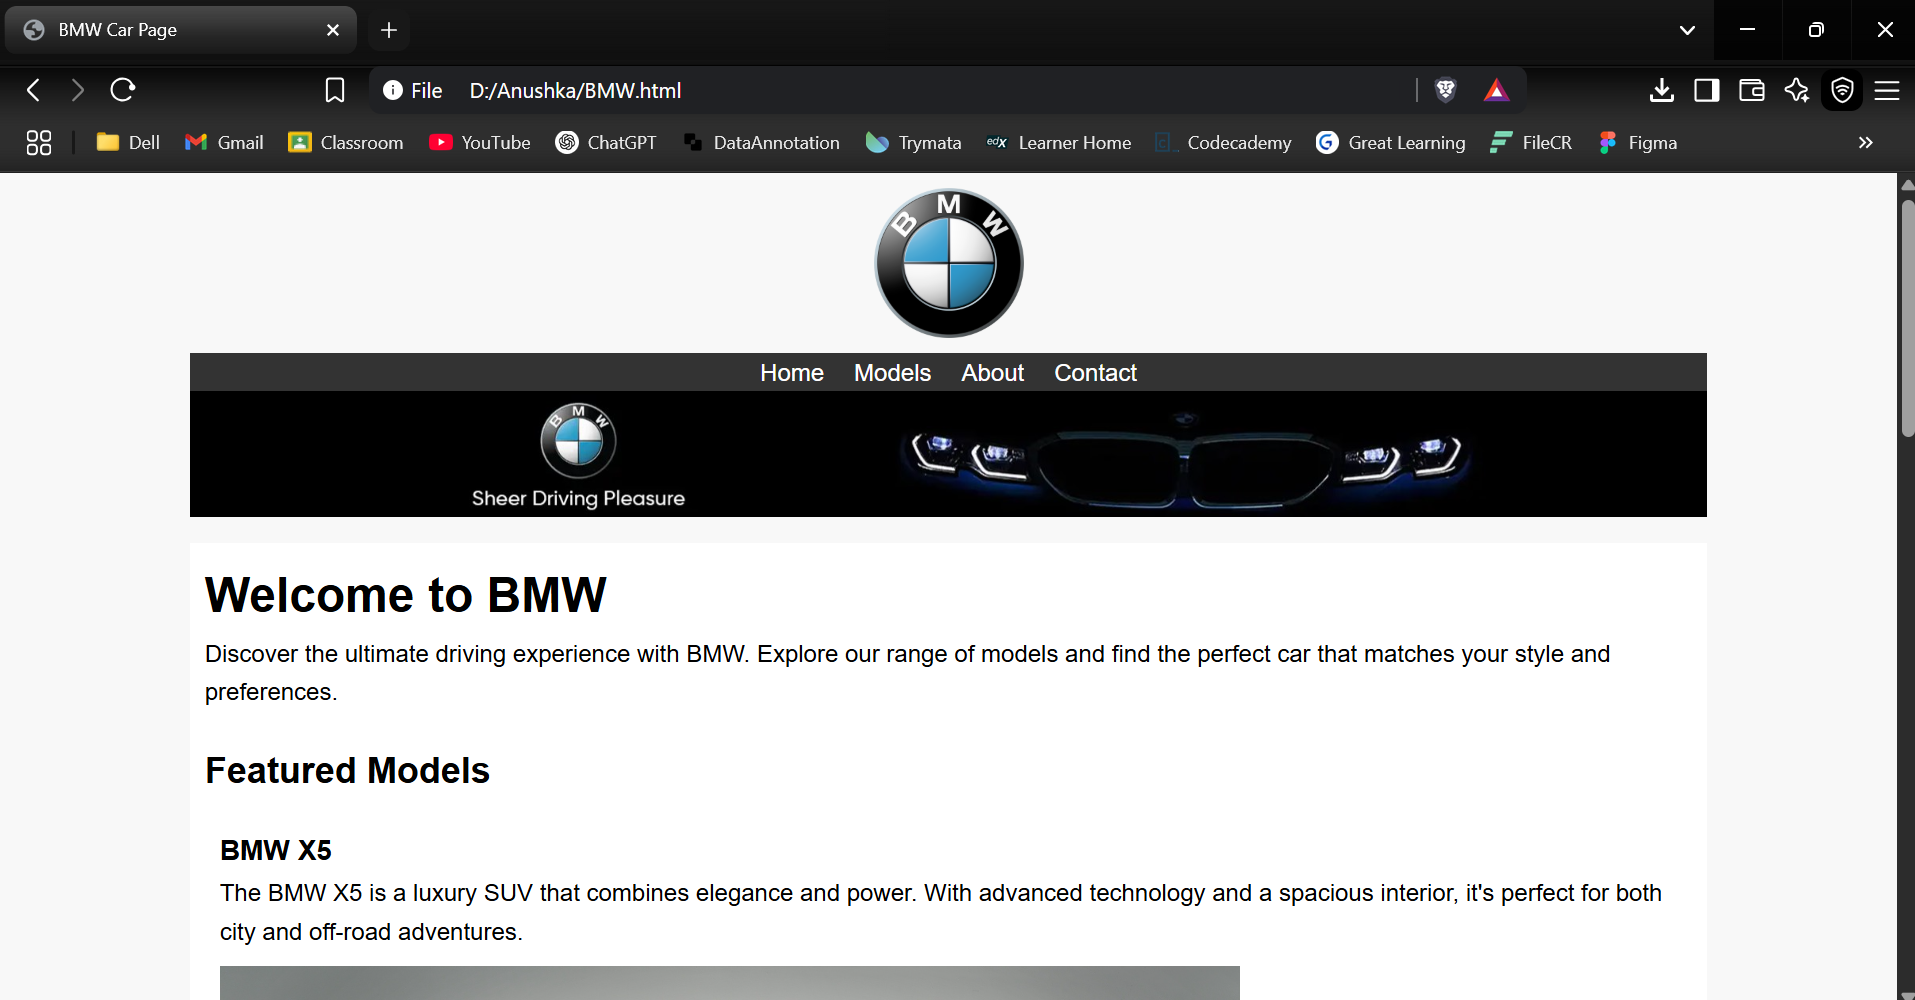Click the vertical page scrollbar

pos(1906,320)
